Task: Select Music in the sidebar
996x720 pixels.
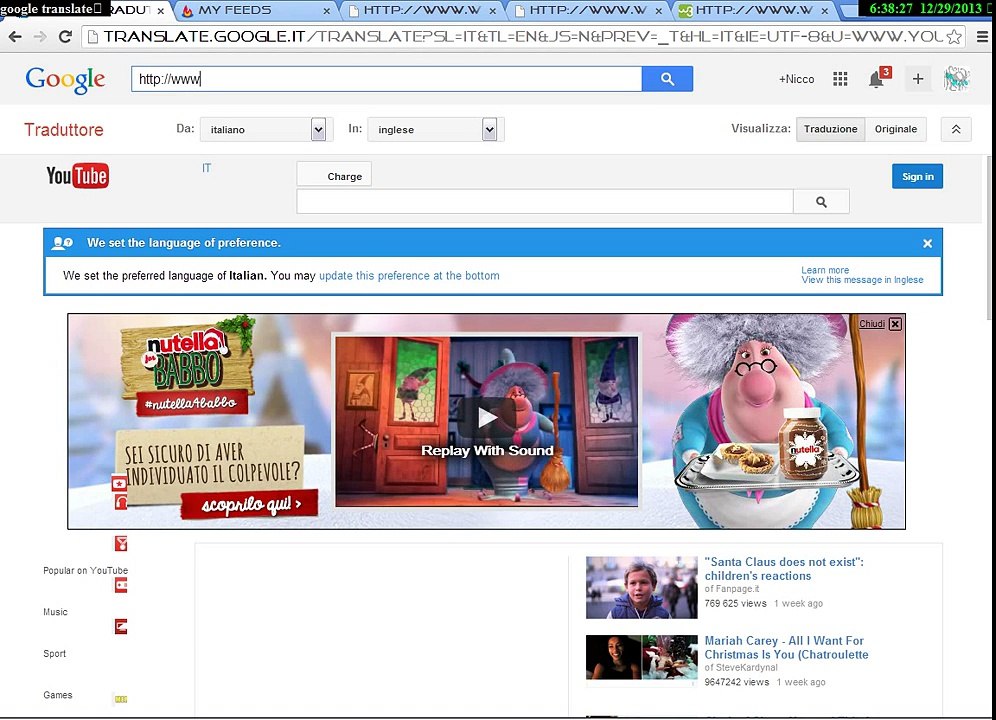Action: pyautogui.click(x=55, y=612)
